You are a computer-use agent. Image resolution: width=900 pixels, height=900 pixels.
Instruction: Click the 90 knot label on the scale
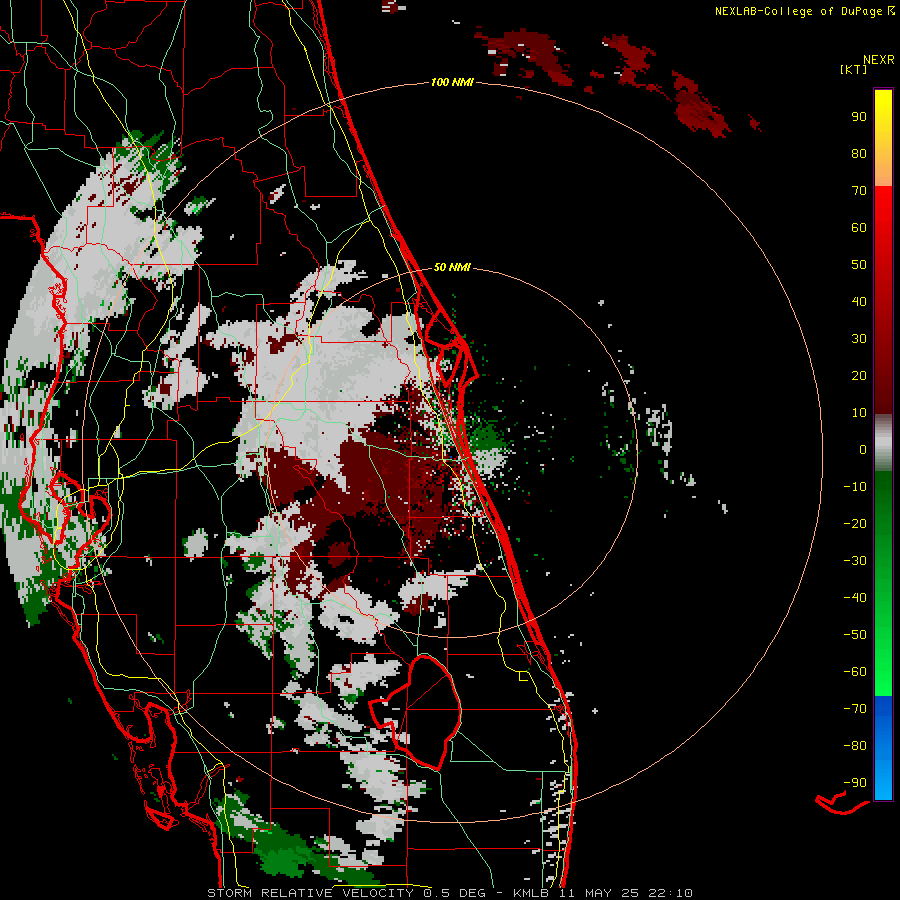coord(859,117)
